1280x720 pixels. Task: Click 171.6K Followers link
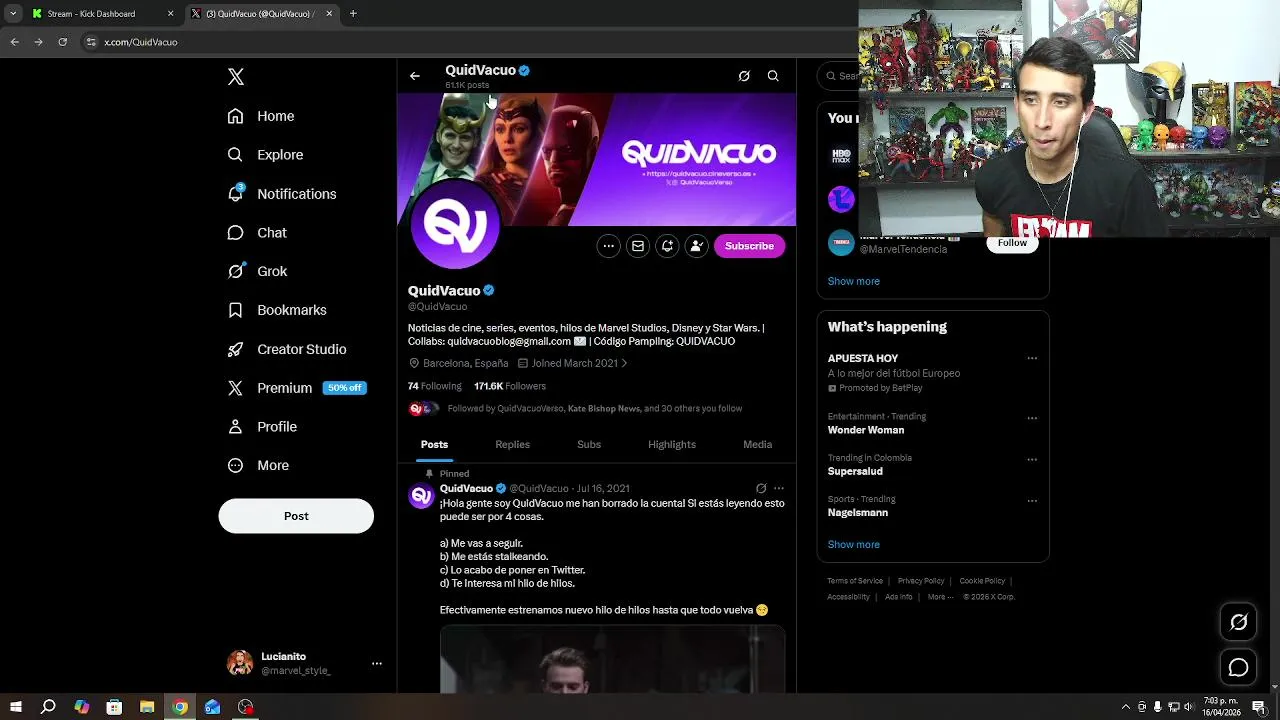pyautogui.click(x=510, y=386)
